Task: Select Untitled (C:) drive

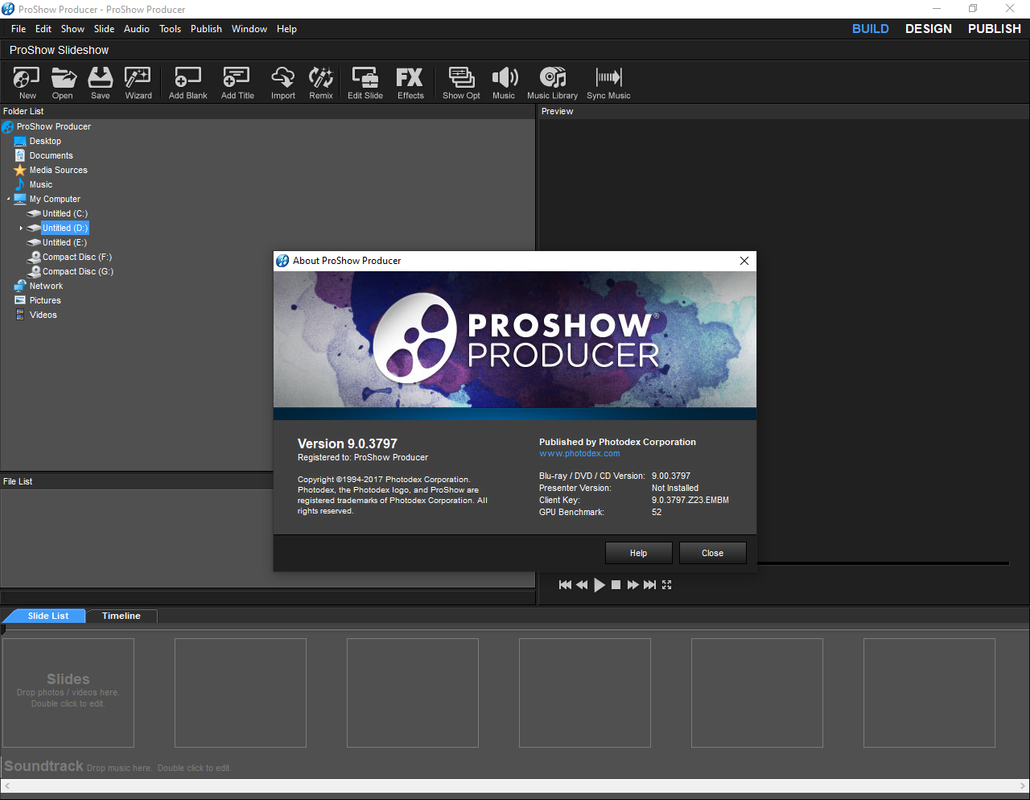Action: pos(64,213)
